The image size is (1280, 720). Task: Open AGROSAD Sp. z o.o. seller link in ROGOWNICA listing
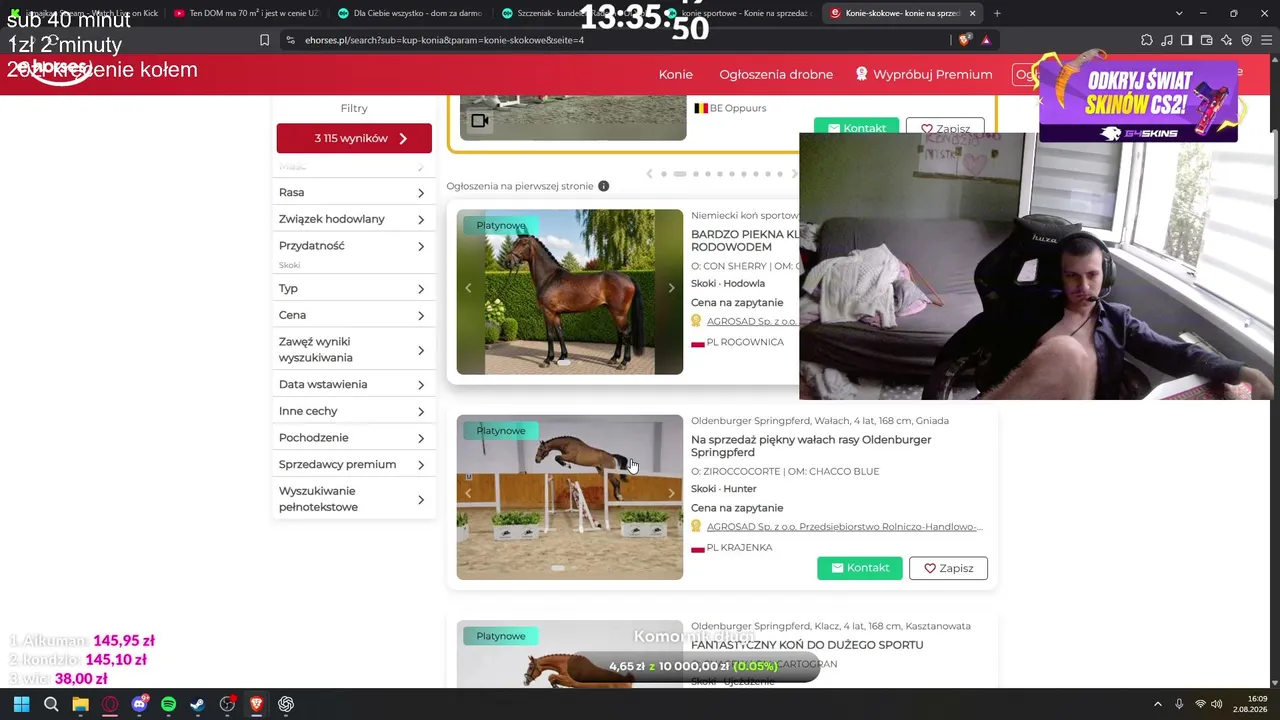coord(752,321)
